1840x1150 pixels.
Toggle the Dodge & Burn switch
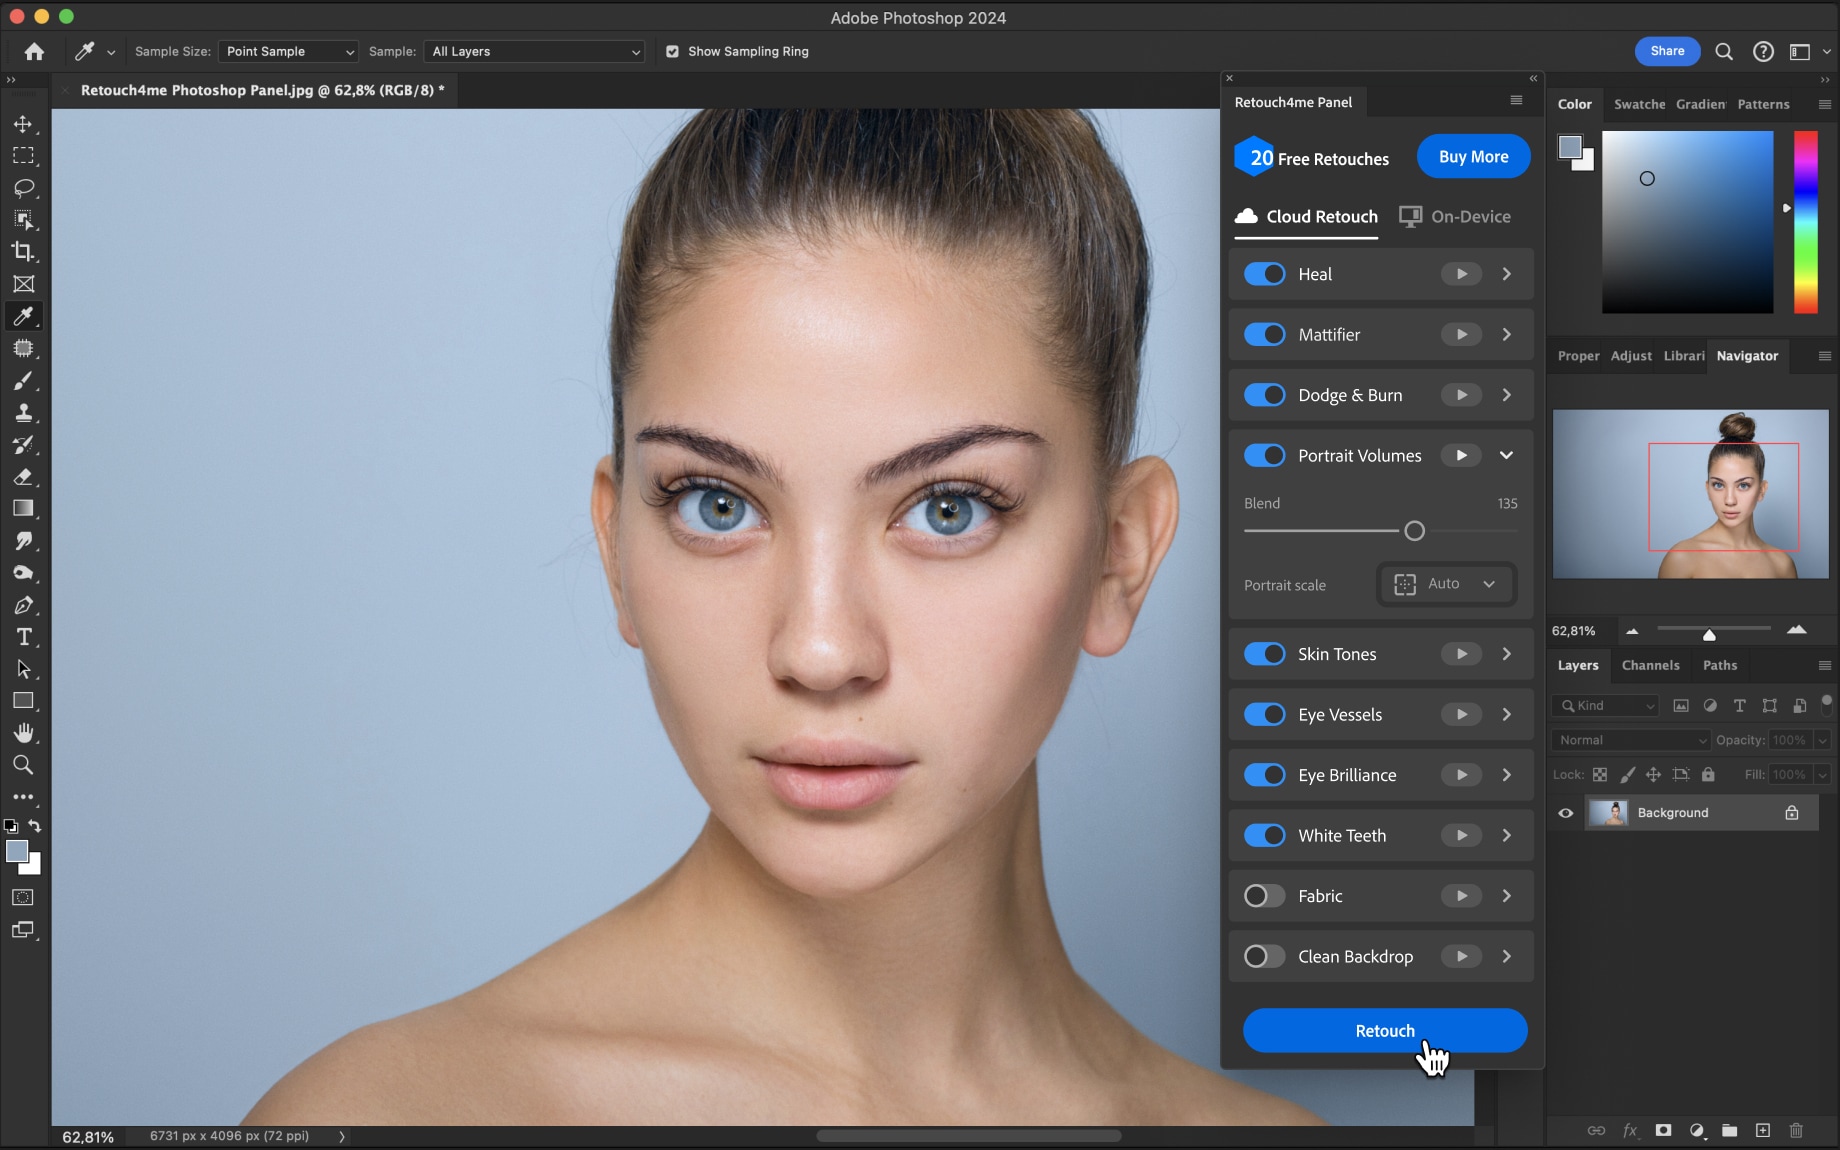[1264, 395]
